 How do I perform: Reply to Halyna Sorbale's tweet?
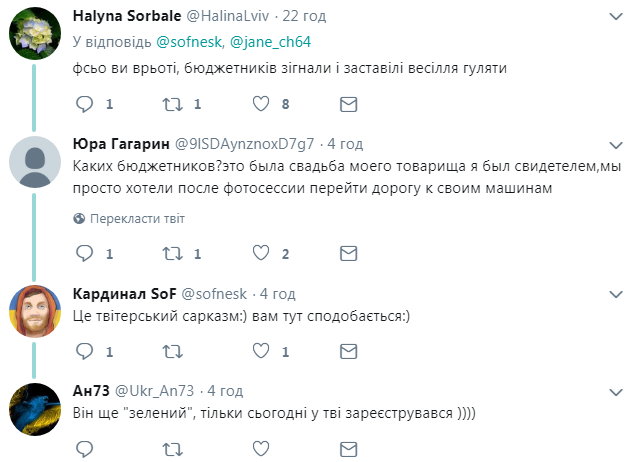click(85, 103)
